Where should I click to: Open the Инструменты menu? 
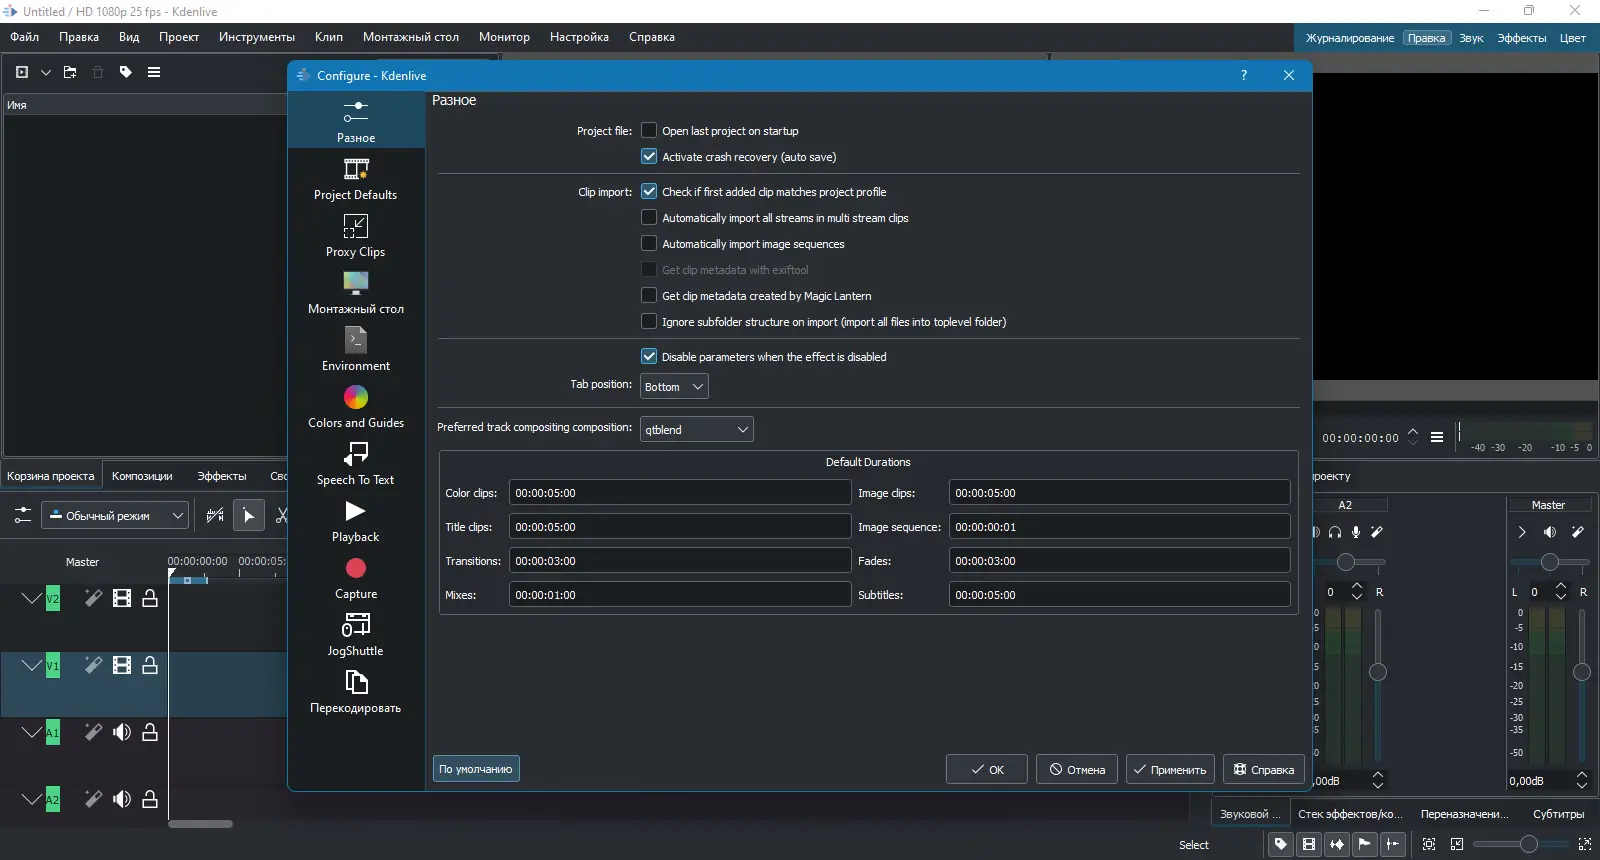pos(257,37)
